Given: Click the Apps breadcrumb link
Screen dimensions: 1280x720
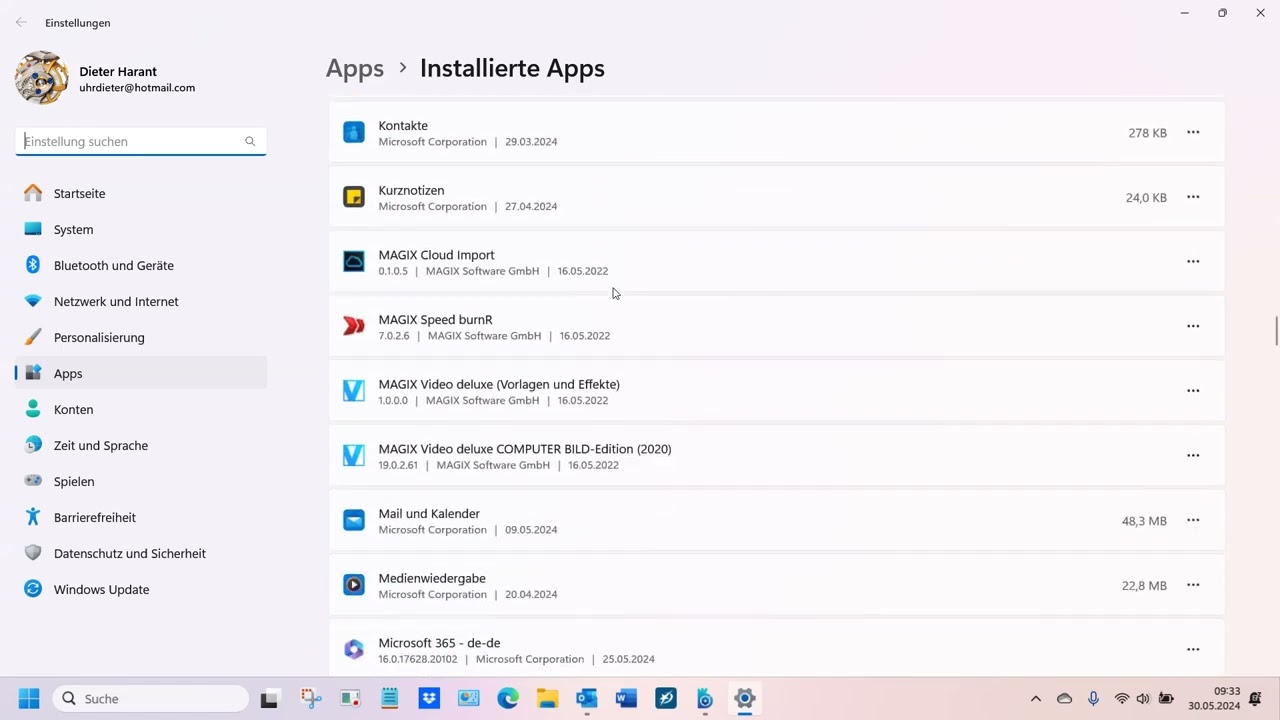Looking at the screenshot, I should (355, 69).
